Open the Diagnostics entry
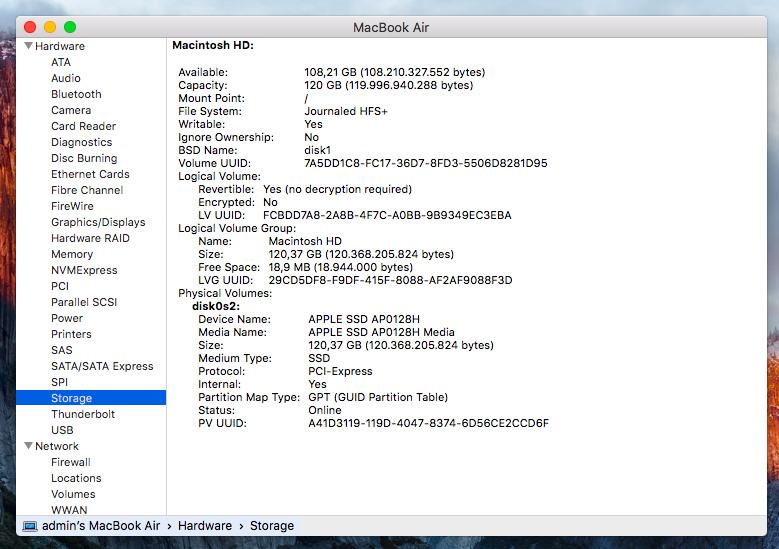Viewport: 779px width, 549px height. [81, 142]
